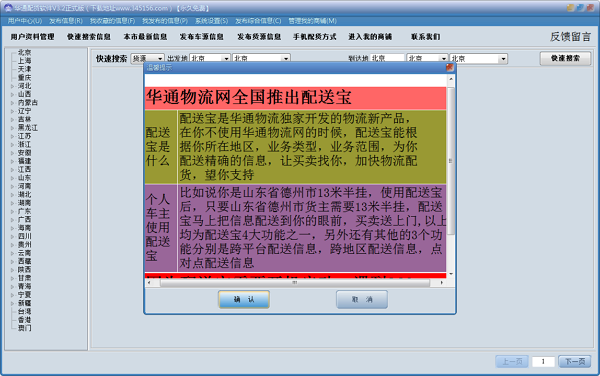This screenshot has height=376, width=600.
Task: Open the 我收藏的信息(F) menu
Action: point(112,21)
